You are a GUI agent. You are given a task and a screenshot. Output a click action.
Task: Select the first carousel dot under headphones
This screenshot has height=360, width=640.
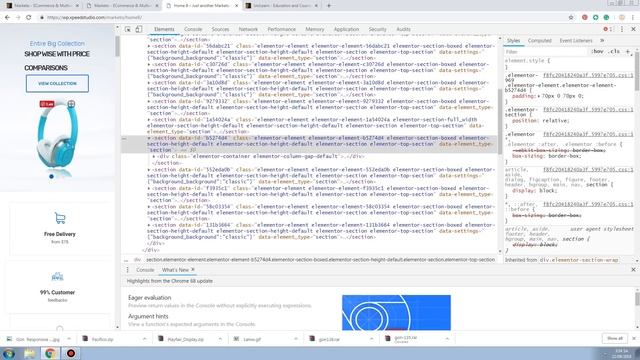coord(51,176)
